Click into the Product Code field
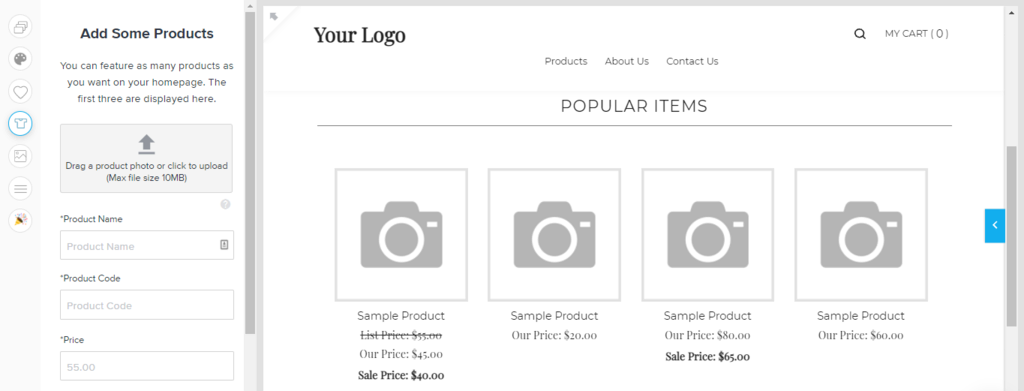 click(x=146, y=305)
